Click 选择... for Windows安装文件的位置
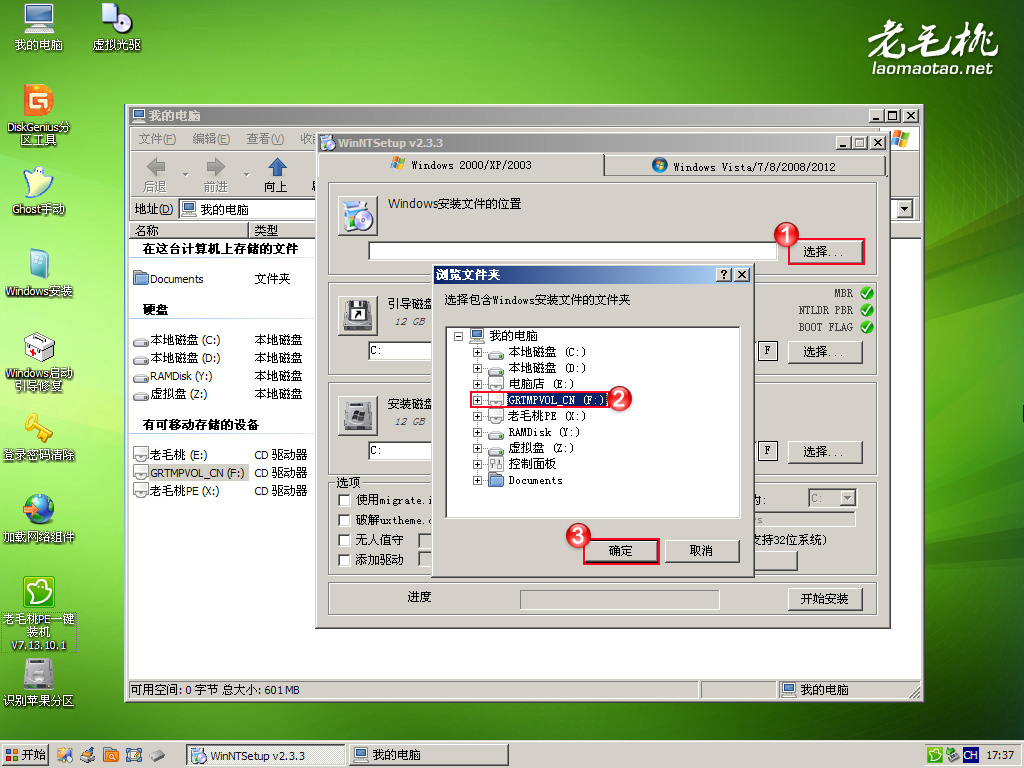Screen dimensions: 1024x768 pyautogui.click(x=824, y=251)
